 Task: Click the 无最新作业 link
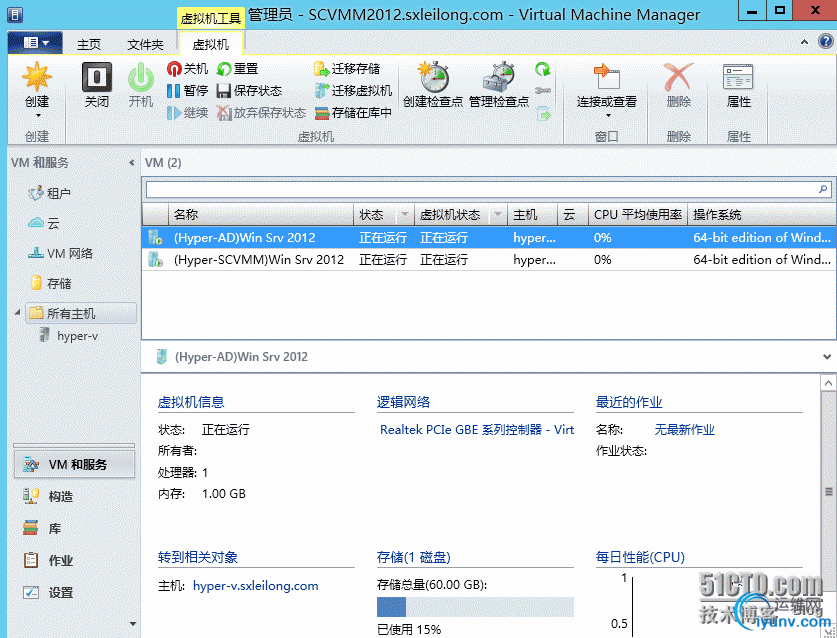click(x=684, y=430)
